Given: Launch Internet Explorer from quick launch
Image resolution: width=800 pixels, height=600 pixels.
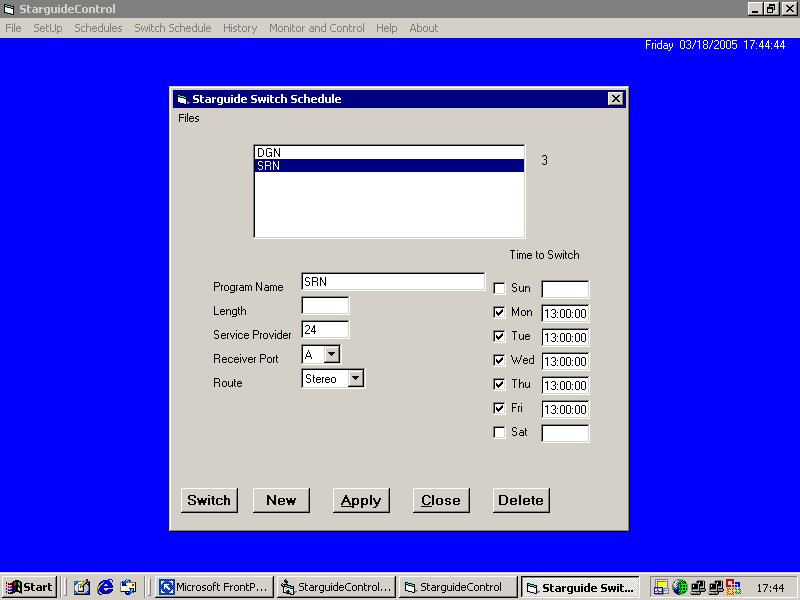Looking at the screenshot, I should click(x=105, y=587).
